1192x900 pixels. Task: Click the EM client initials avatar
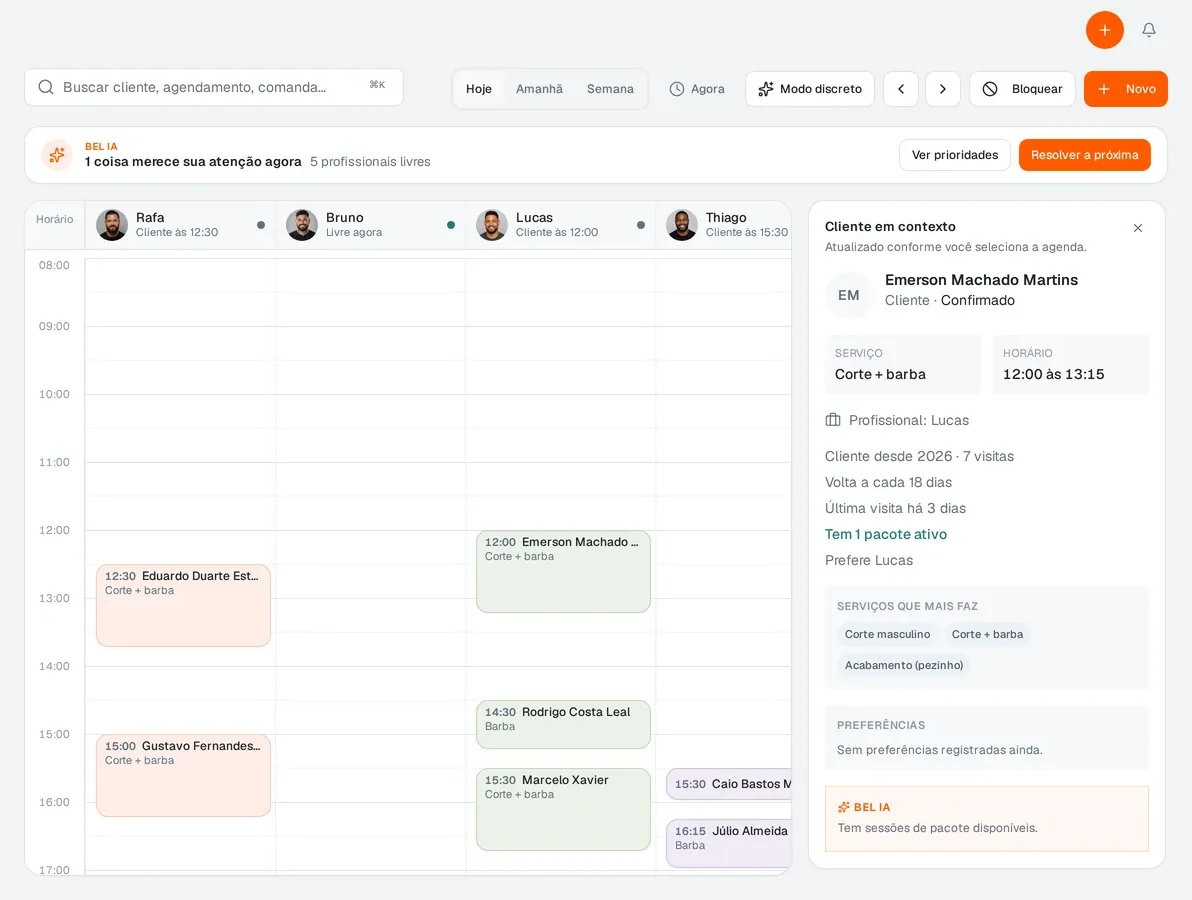click(x=848, y=295)
